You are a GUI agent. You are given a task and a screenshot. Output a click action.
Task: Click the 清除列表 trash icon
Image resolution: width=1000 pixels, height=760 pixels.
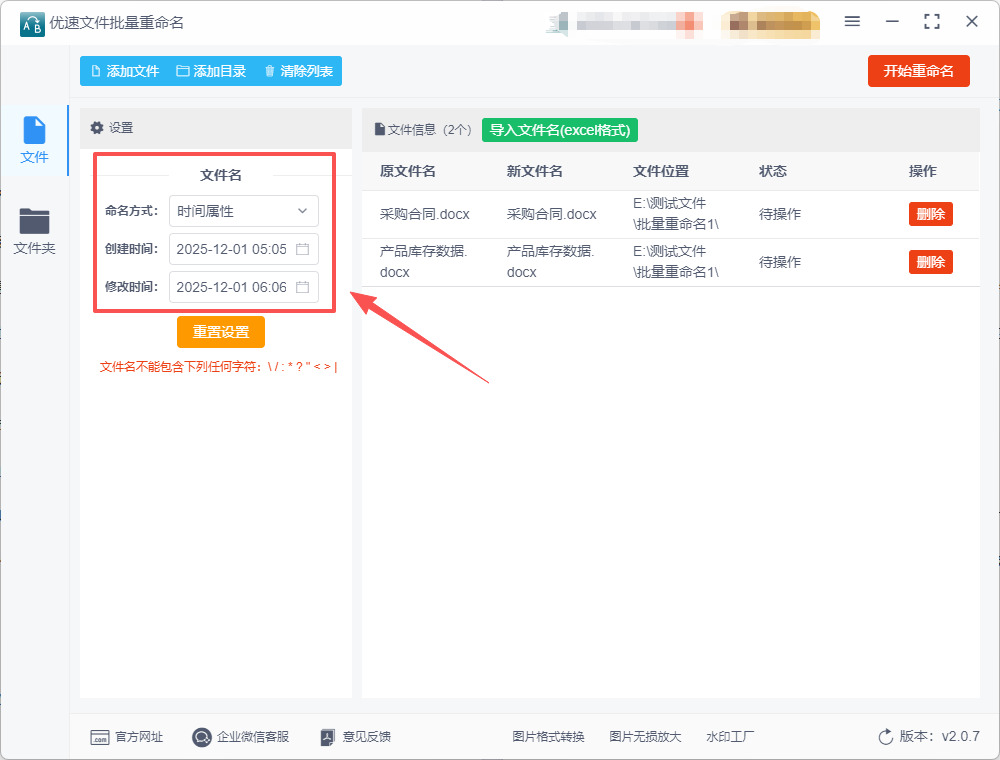[270, 71]
